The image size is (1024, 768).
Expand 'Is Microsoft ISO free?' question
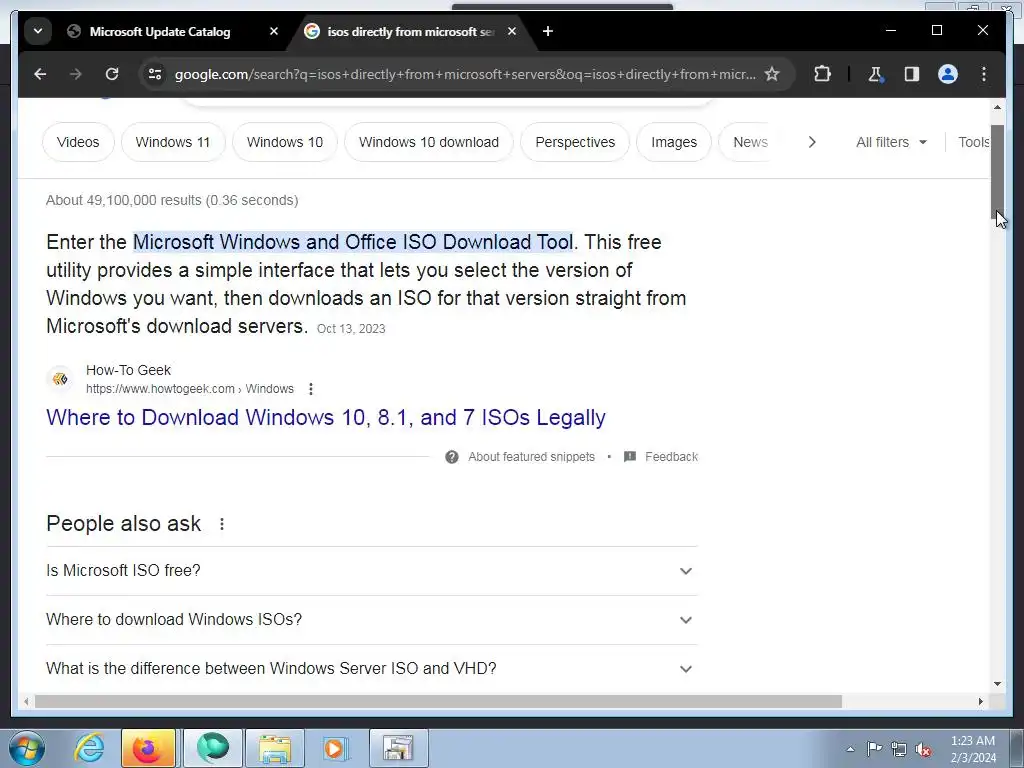(x=372, y=571)
